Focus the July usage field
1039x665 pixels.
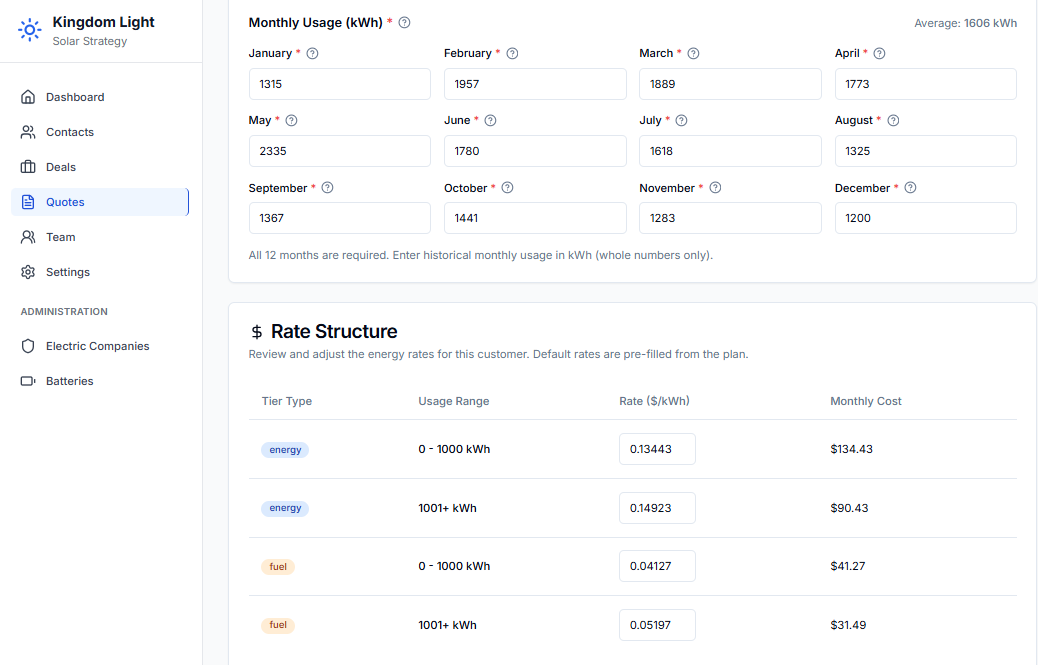point(730,151)
